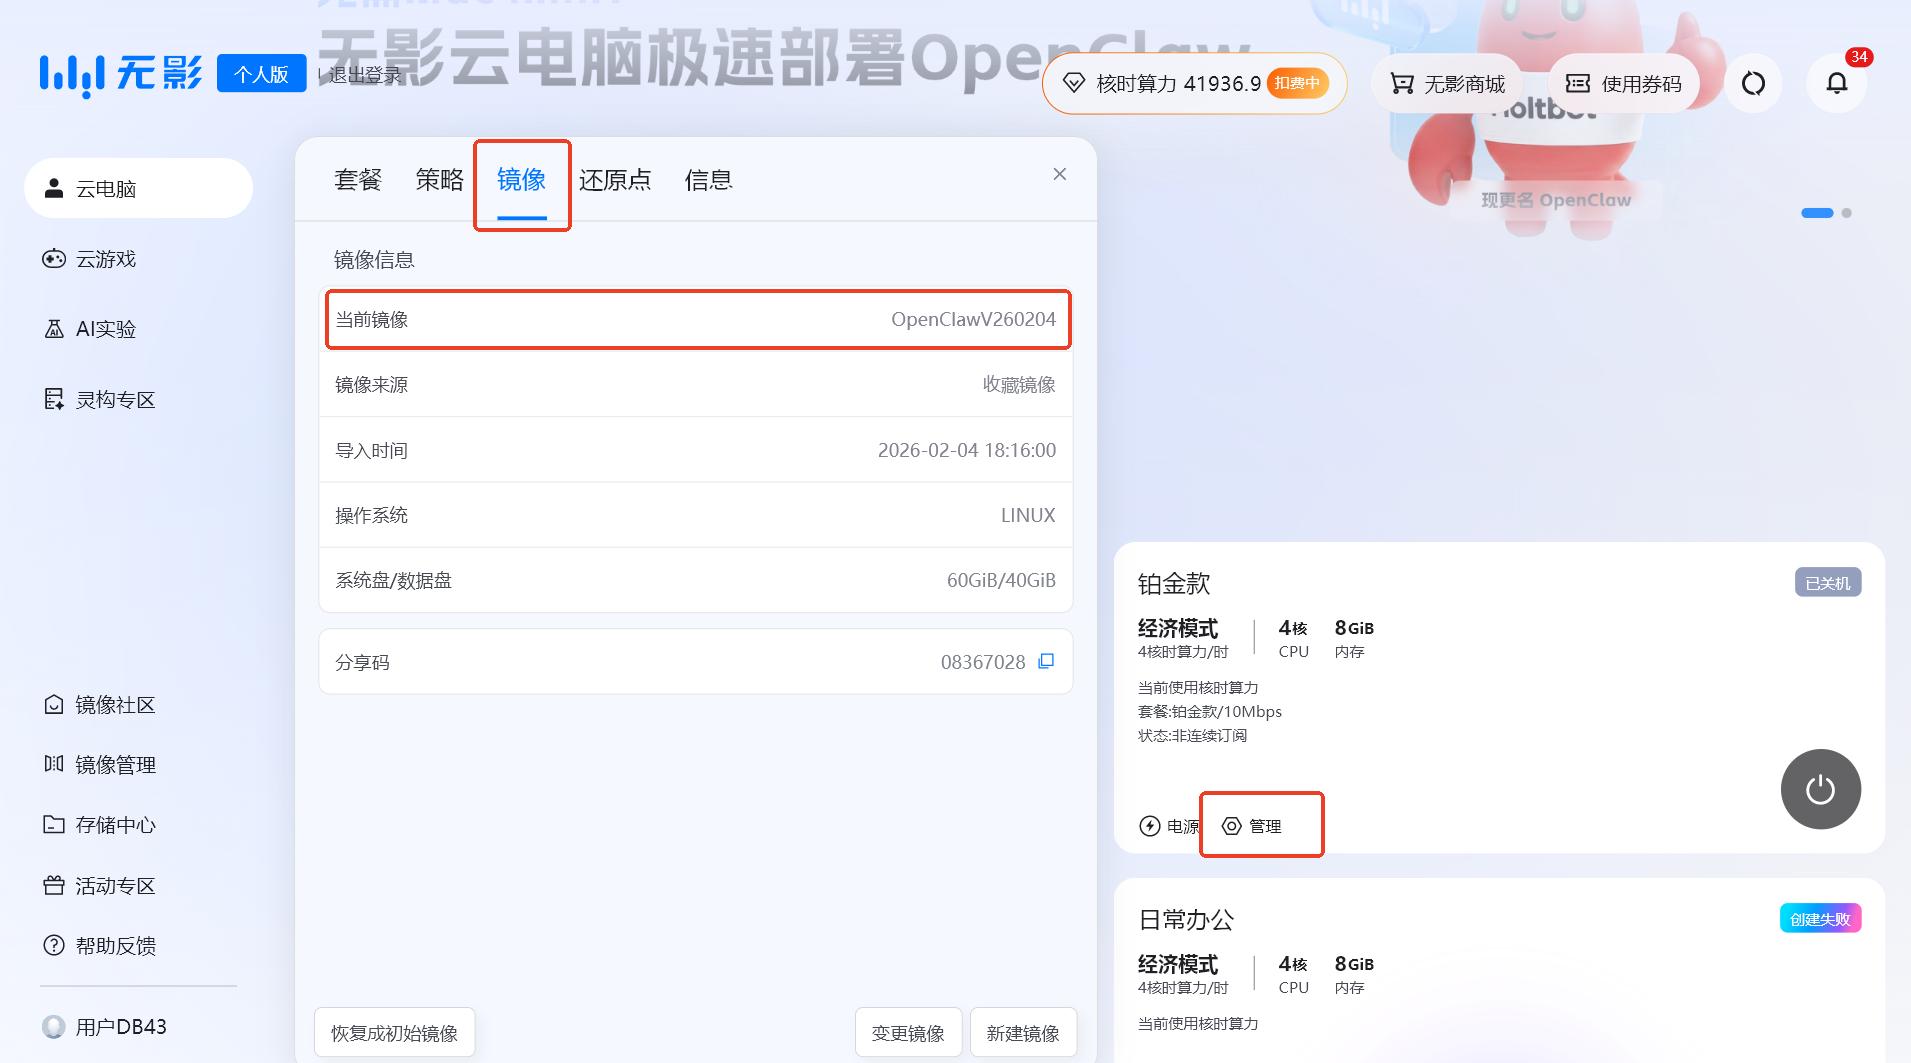1911x1063 pixels.
Task: Click the second banner carousel dot
Action: click(1846, 213)
